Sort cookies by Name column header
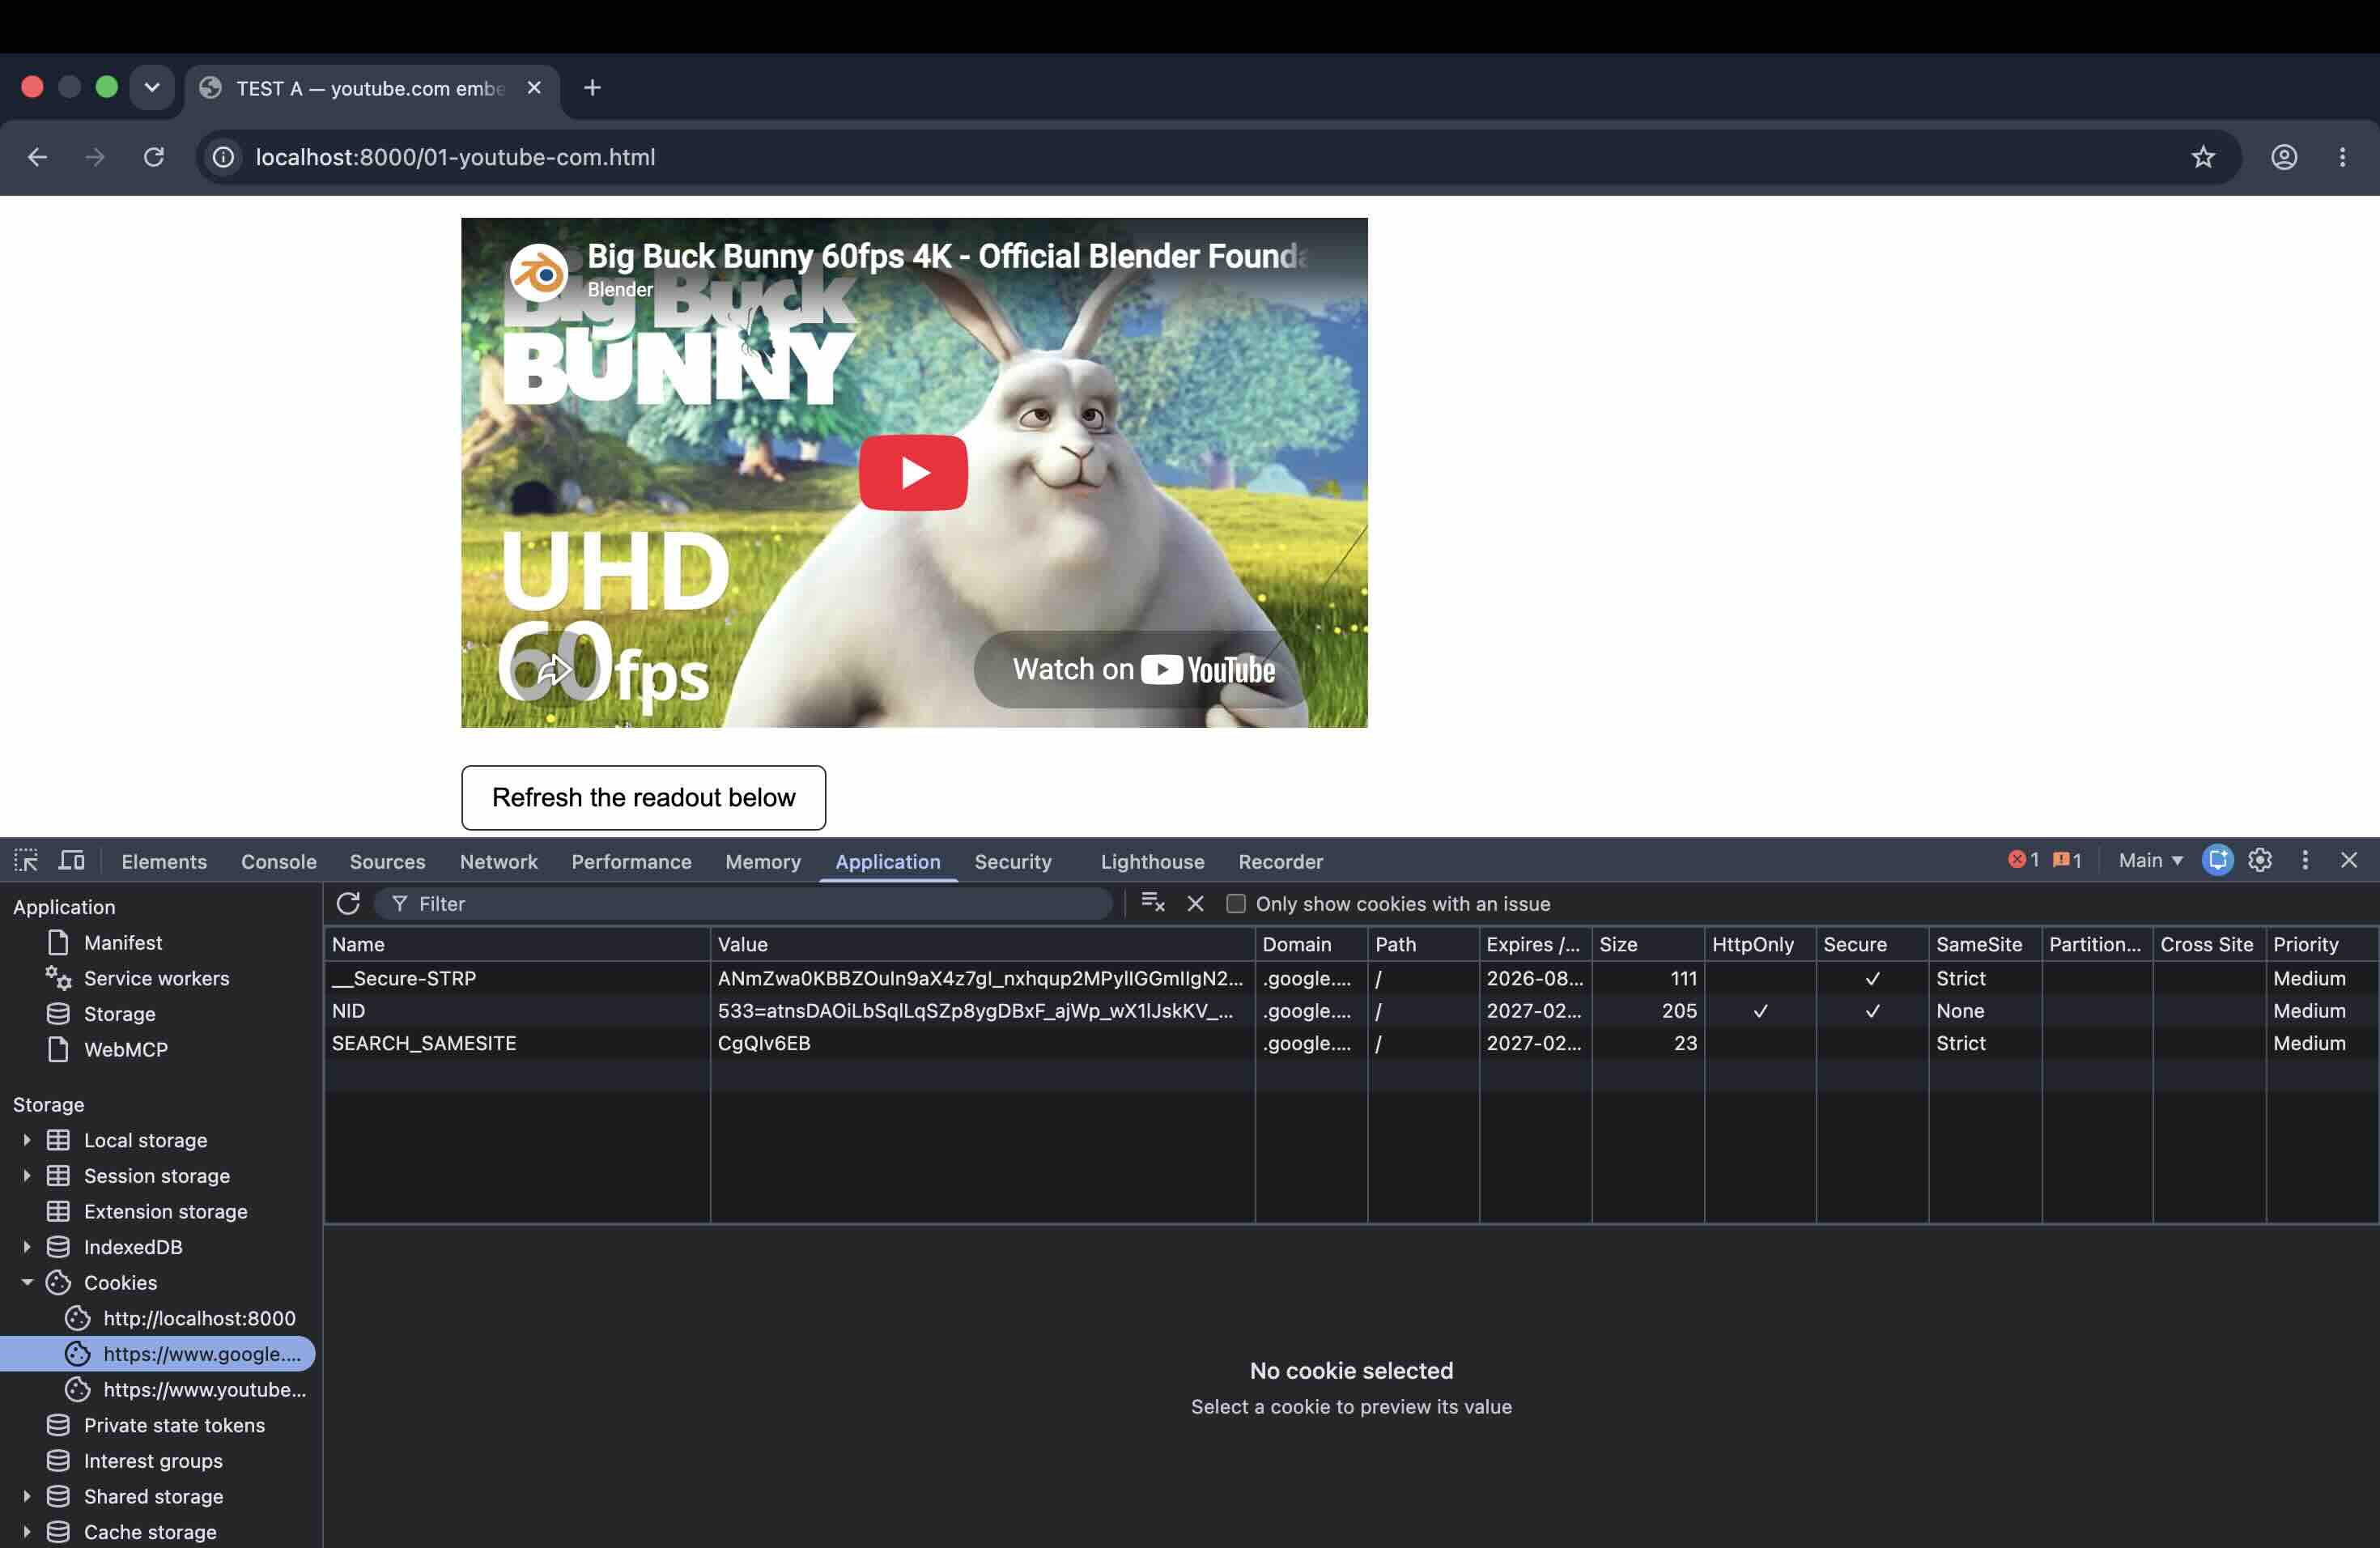The height and width of the screenshot is (1548, 2380). [517, 944]
